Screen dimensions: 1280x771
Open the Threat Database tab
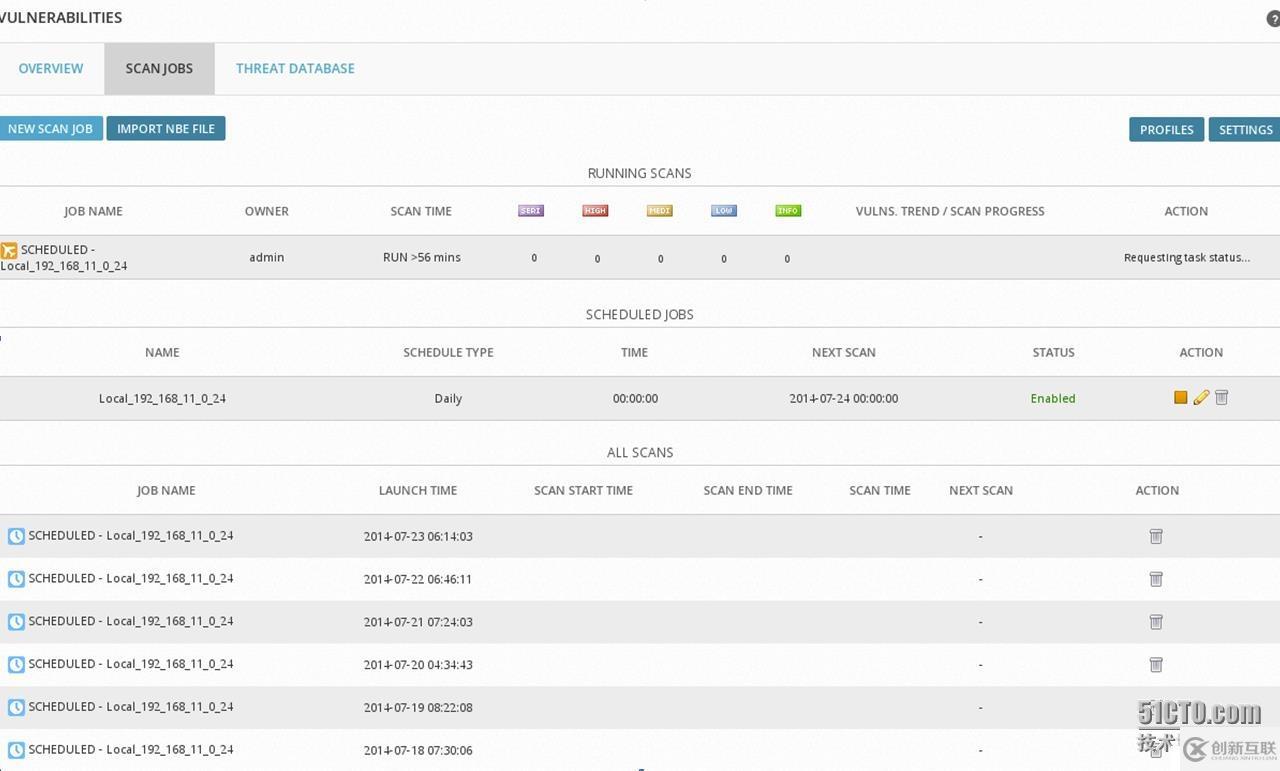295,69
